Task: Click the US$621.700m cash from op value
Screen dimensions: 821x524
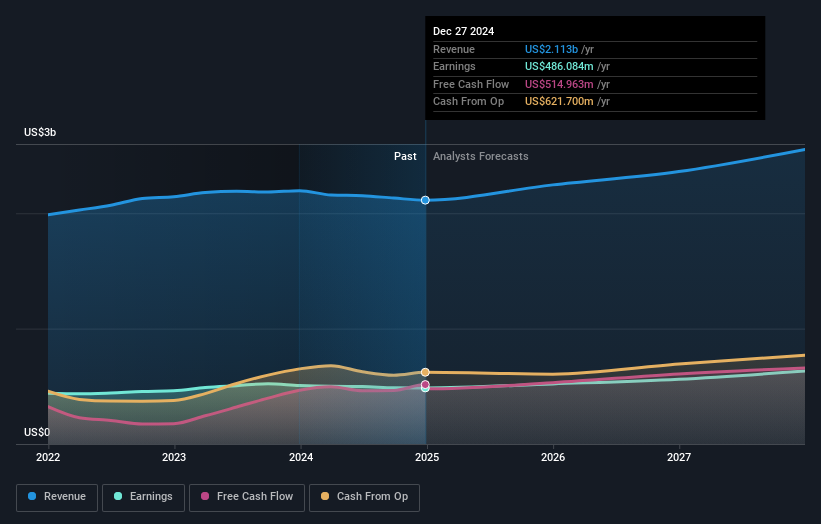Action: [x=559, y=102]
